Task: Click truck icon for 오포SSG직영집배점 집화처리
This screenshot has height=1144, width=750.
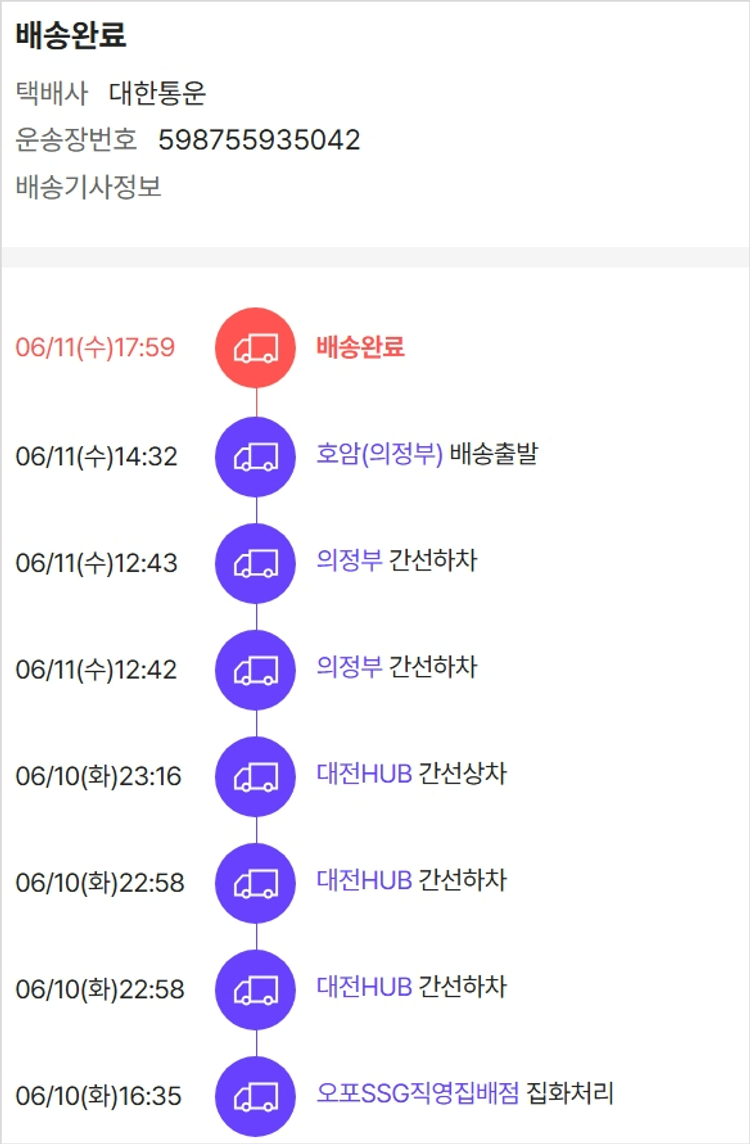Action: pos(256,1096)
